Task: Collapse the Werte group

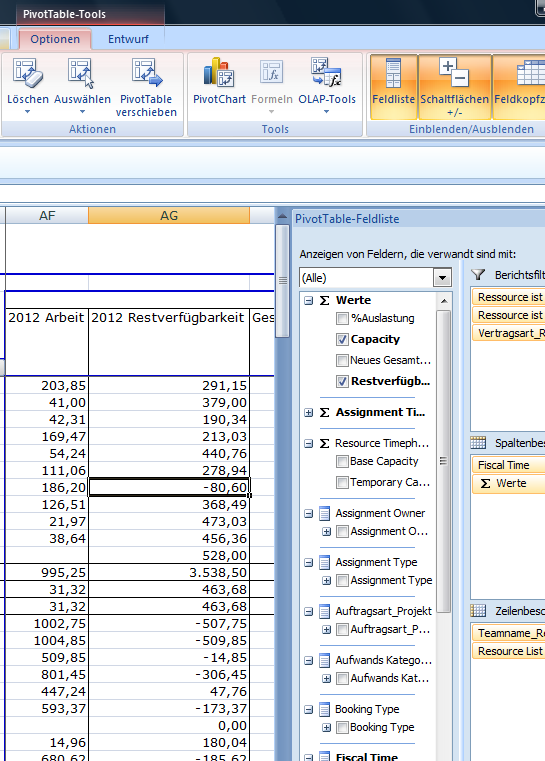Action: pyautogui.click(x=309, y=301)
